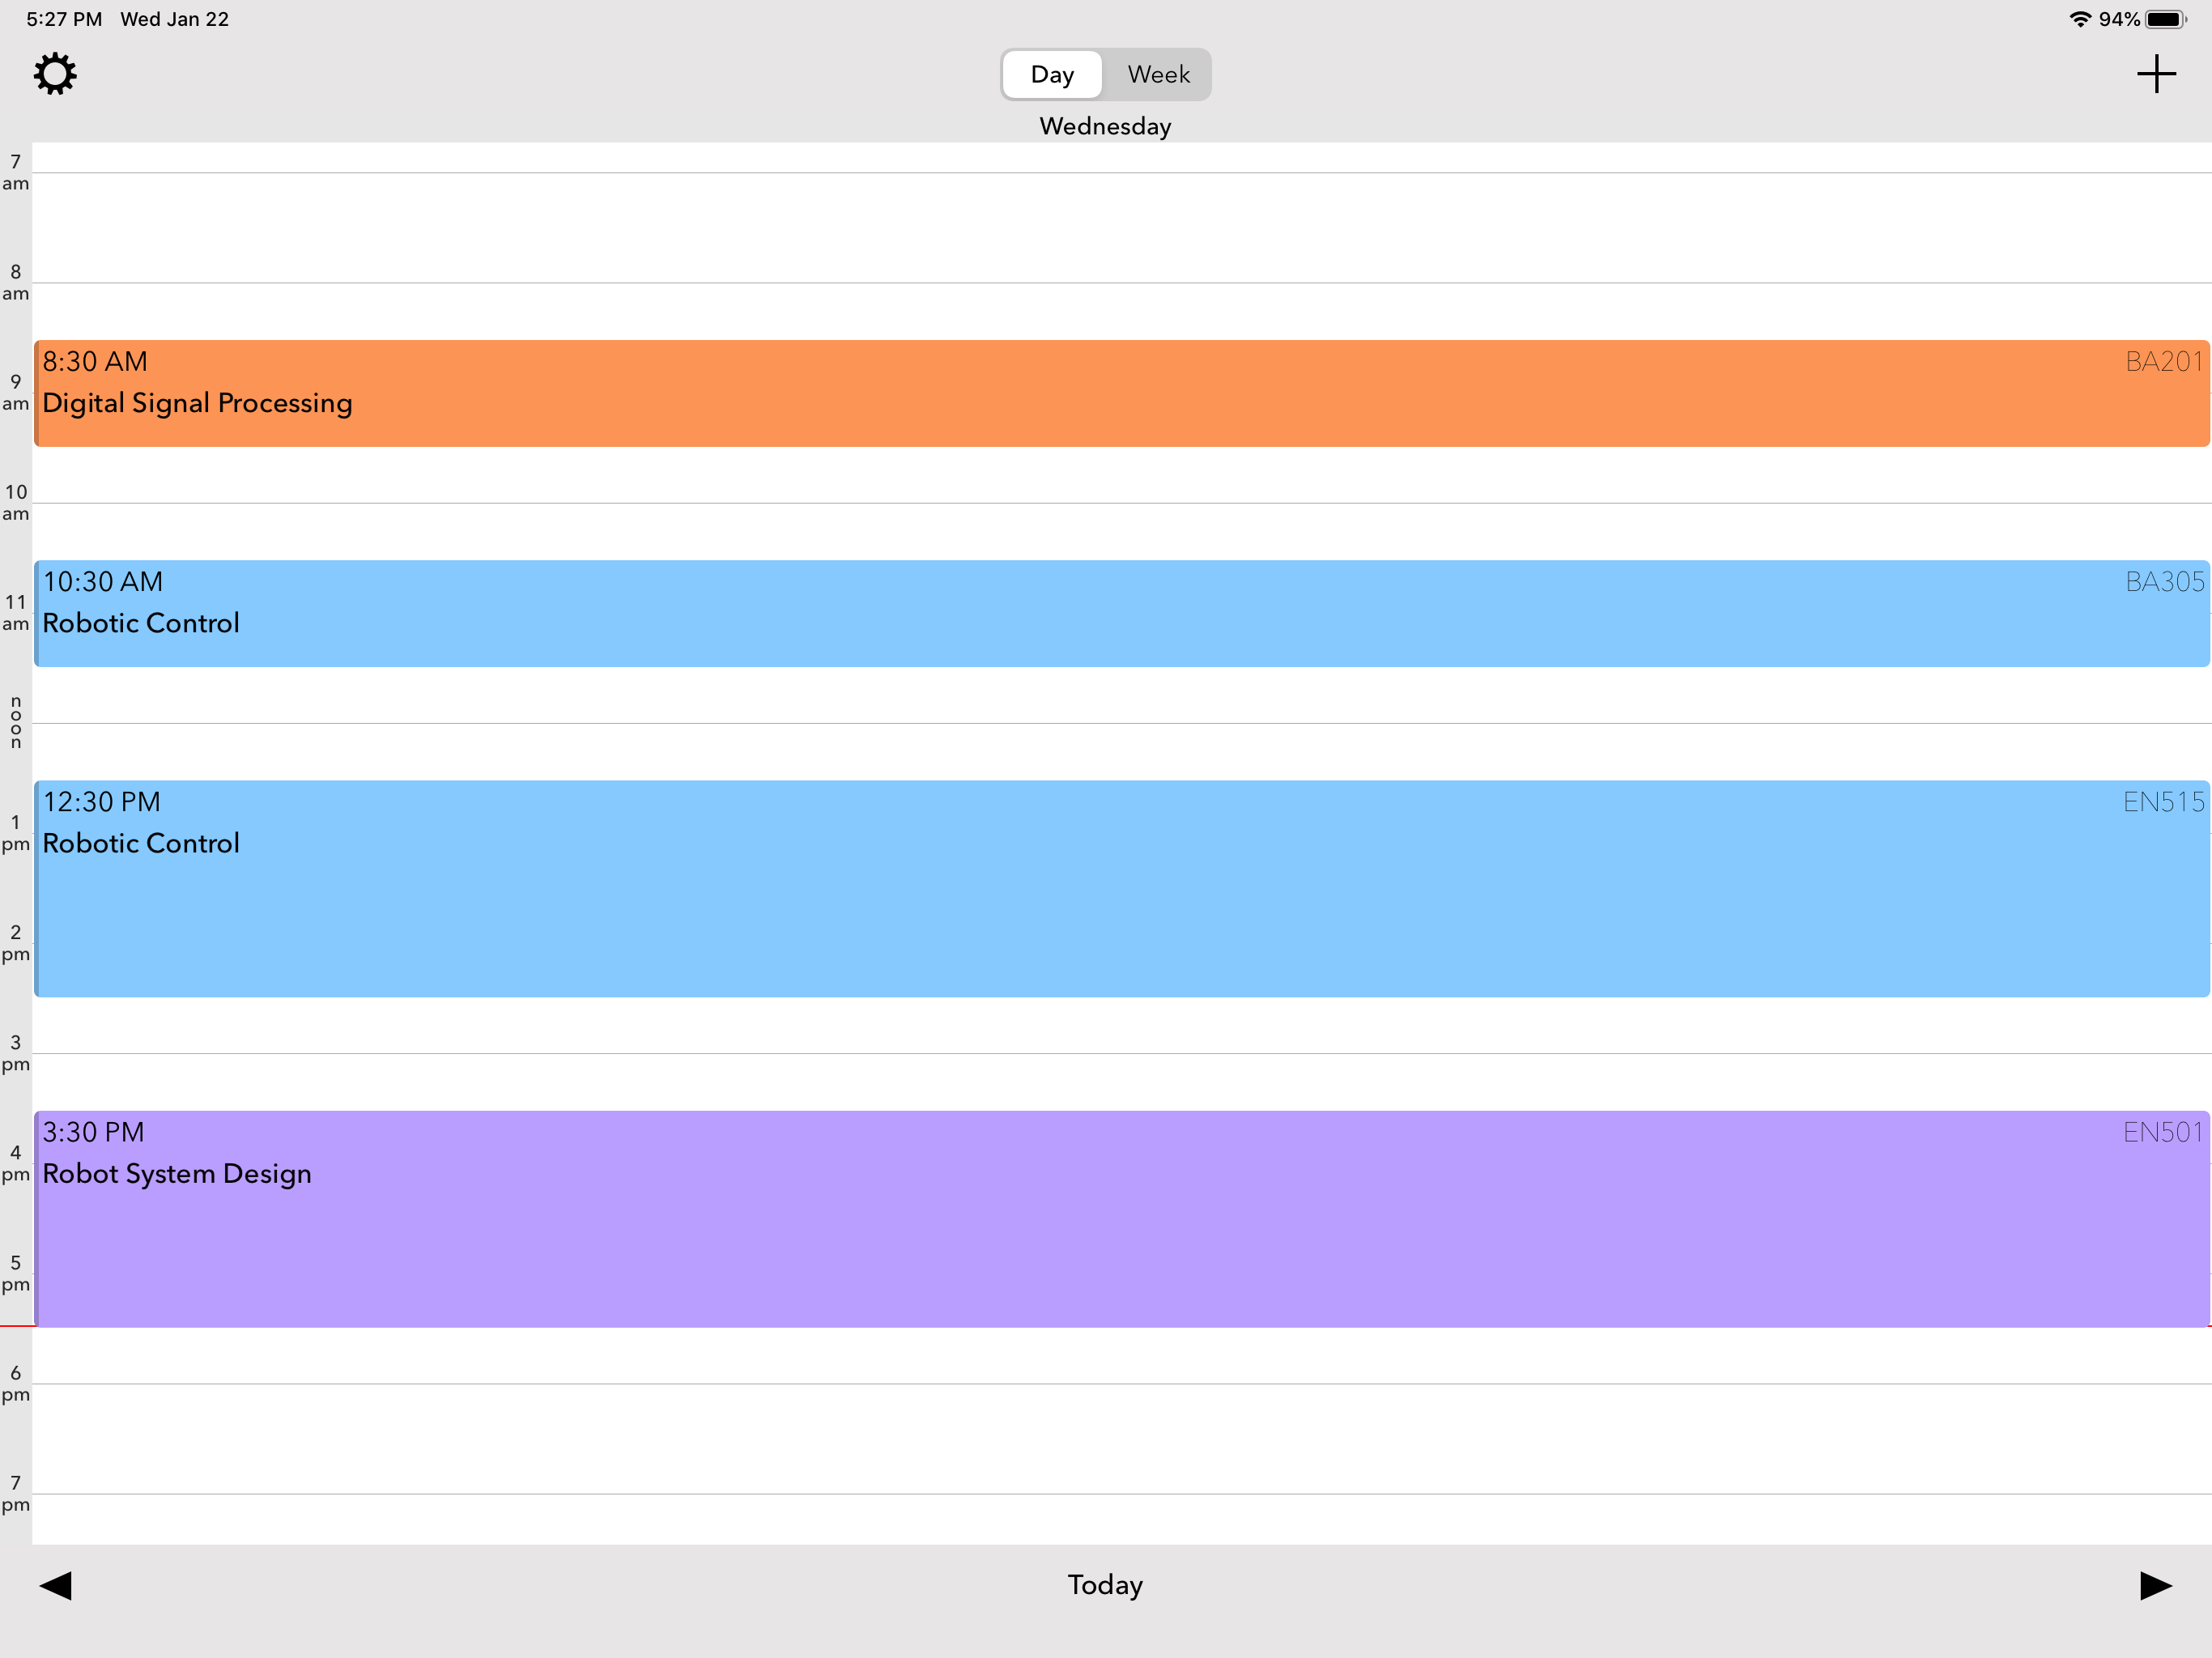
Task: Open the Robot System Design class
Action: pos(1100,1220)
